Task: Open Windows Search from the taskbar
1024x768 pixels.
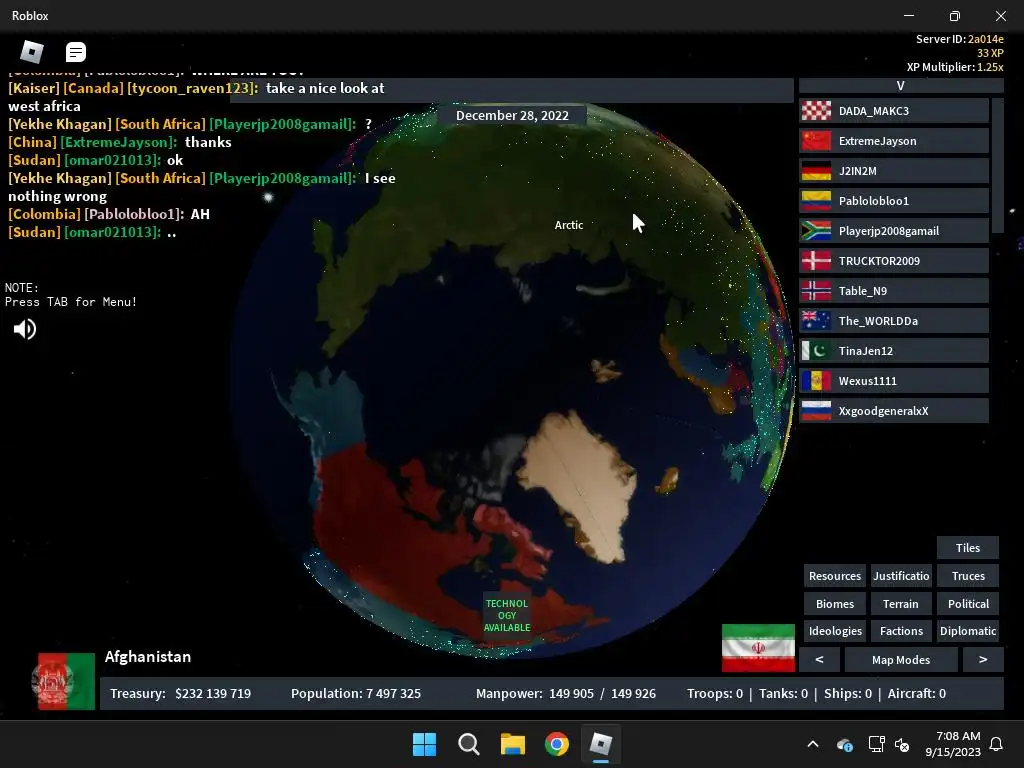Action: pyautogui.click(x=469, y=744)
